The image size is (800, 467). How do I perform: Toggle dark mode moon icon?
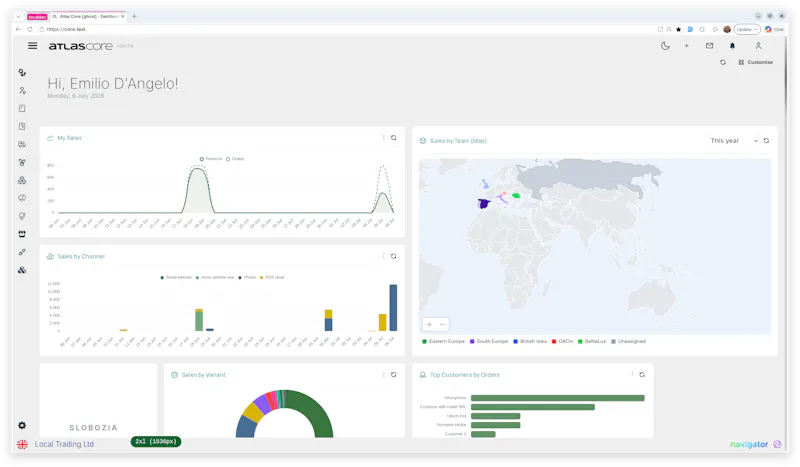coord(665,46)
